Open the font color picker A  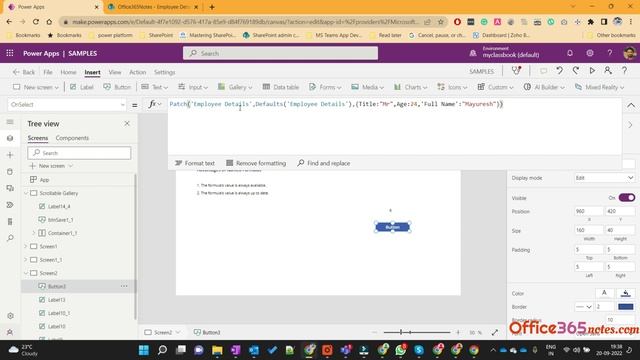(x=604, y=293)
